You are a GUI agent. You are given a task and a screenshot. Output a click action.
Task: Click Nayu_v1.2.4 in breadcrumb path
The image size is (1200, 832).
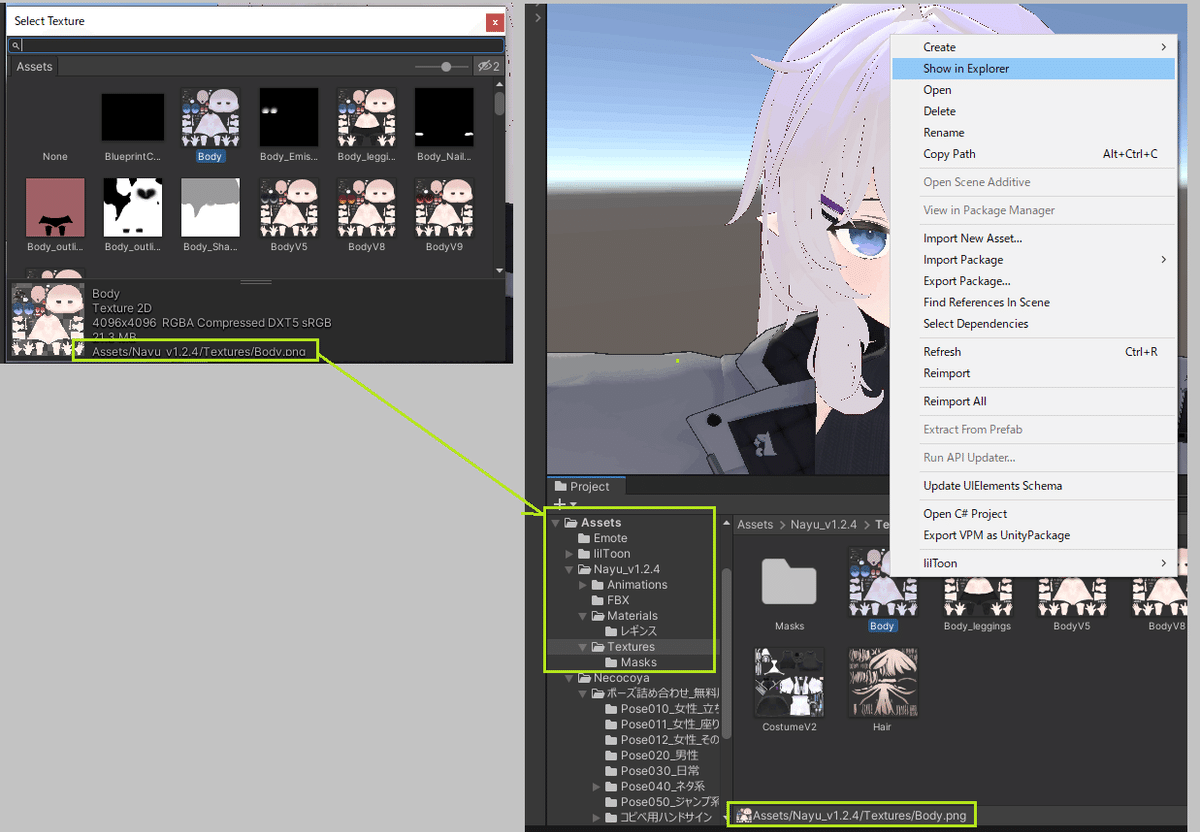click(x=825, y=524)
